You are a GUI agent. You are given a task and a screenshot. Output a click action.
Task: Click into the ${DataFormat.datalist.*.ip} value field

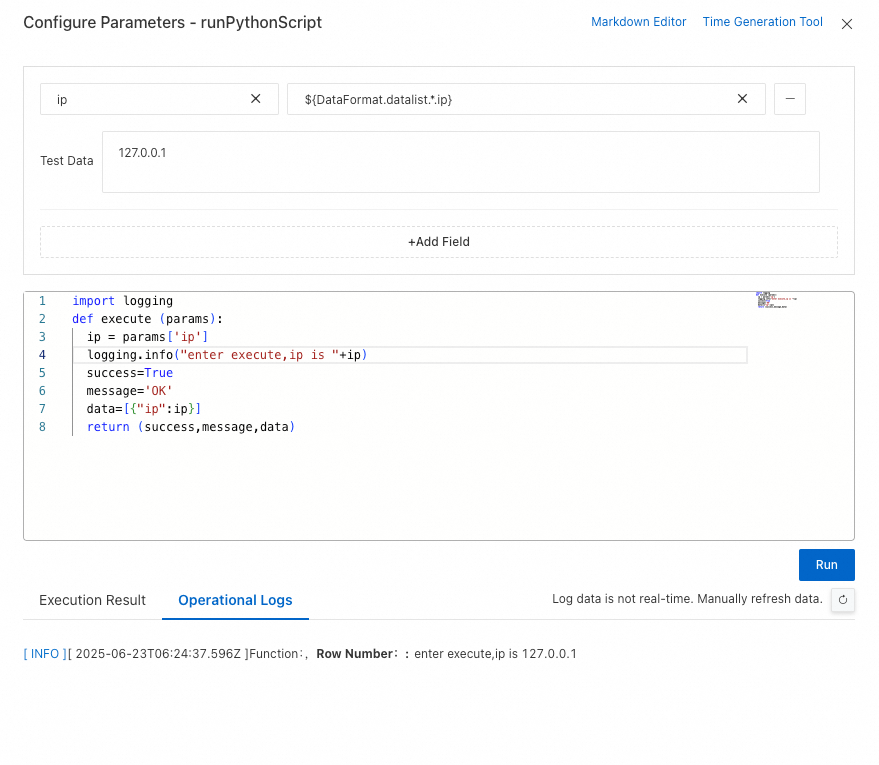click(x=510, y=99)
